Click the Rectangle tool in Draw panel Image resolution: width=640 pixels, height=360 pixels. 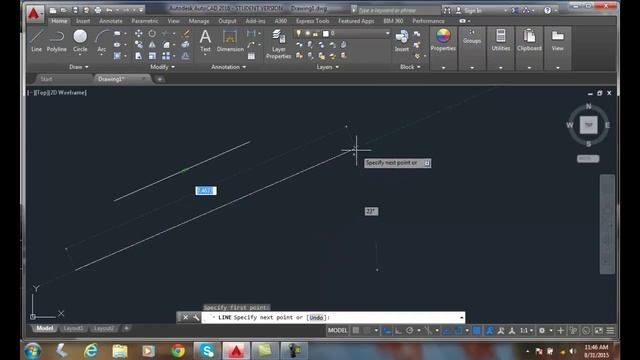(118, 33)
